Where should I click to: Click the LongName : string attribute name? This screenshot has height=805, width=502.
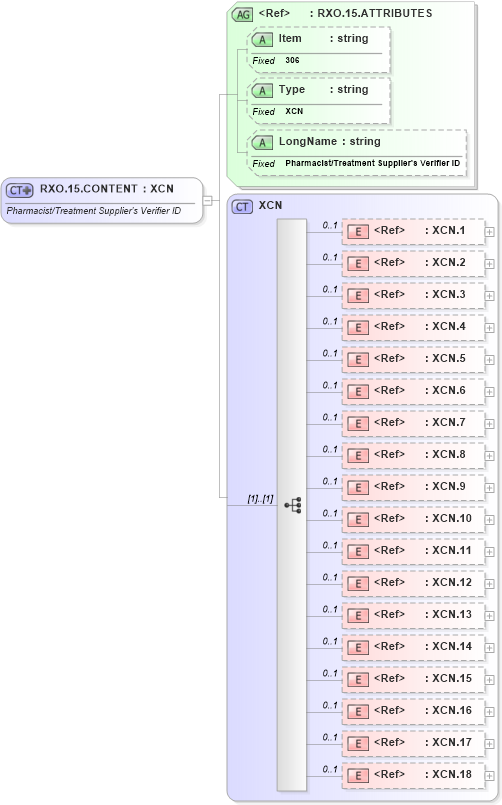(330, 142)
